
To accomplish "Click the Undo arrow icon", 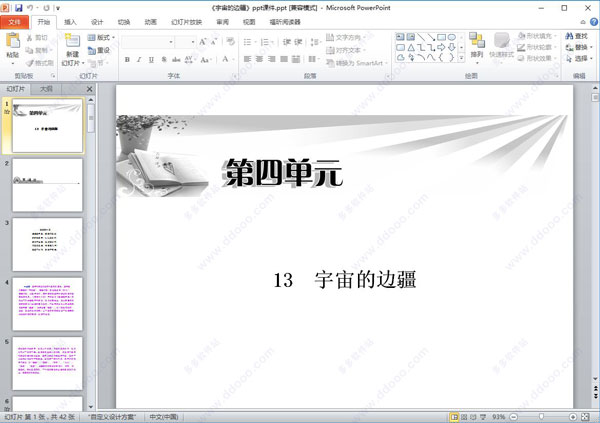I will point(30,8).
